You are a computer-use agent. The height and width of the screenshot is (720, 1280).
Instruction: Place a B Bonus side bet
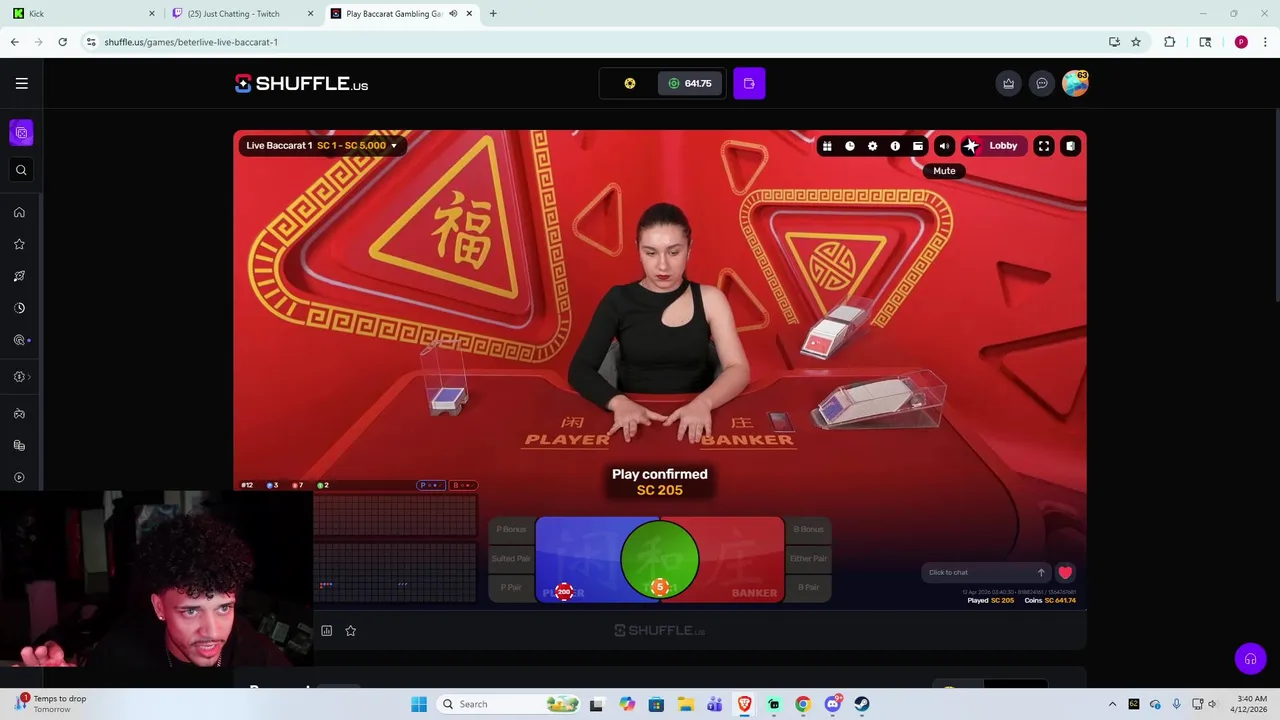tap(808, 530)
